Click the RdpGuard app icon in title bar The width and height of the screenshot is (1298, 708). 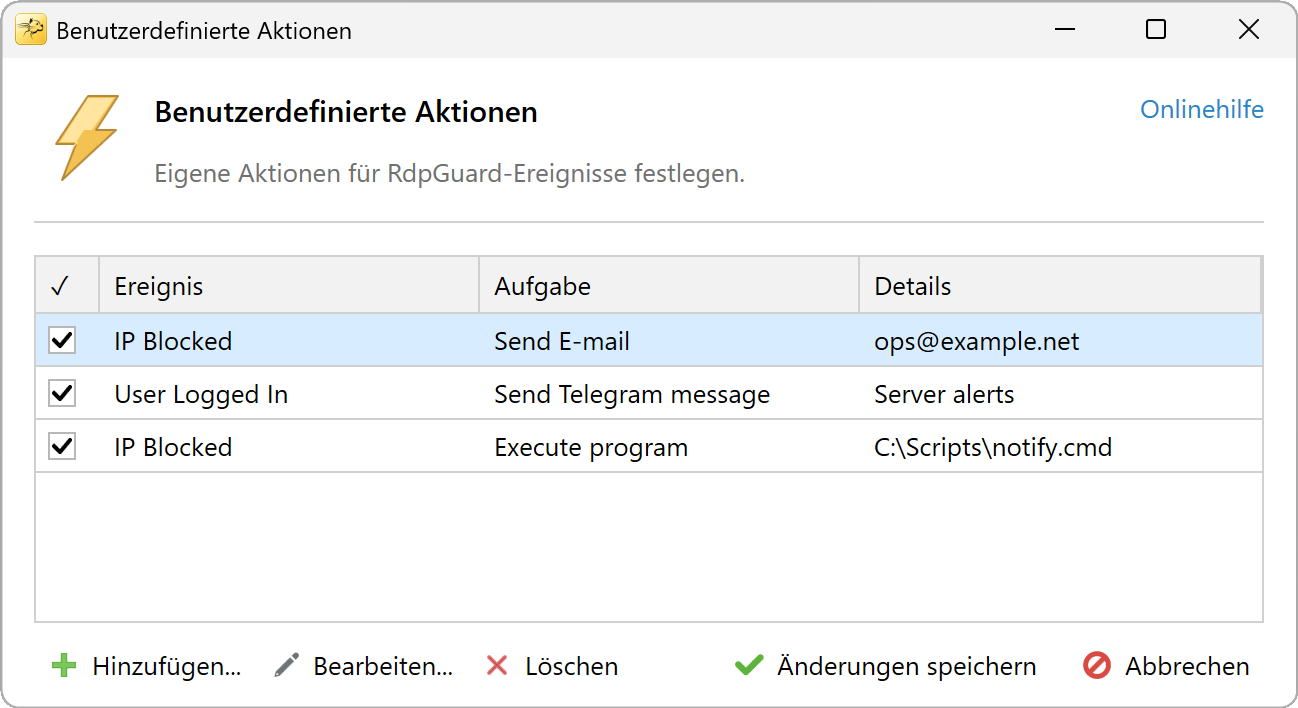click(x=31, y=30)
